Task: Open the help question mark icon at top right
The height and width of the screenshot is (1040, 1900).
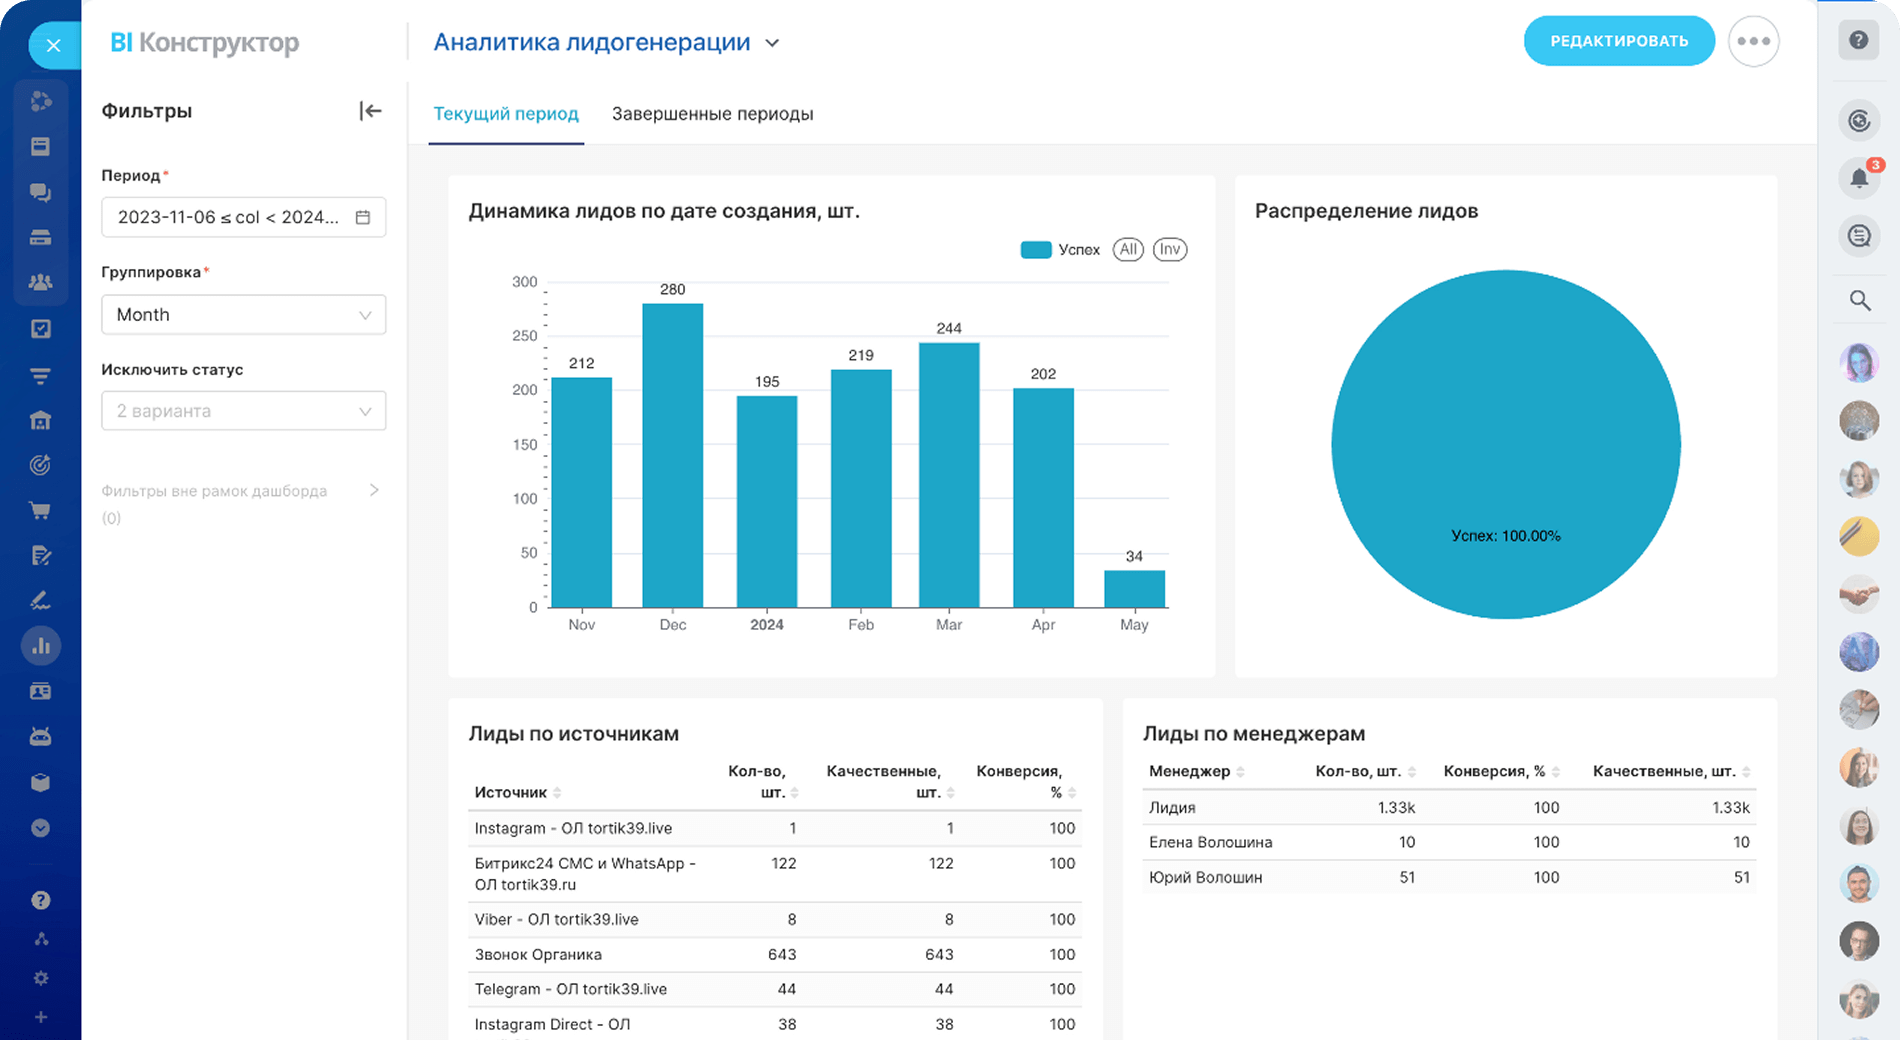Action: click(1858, 41)
